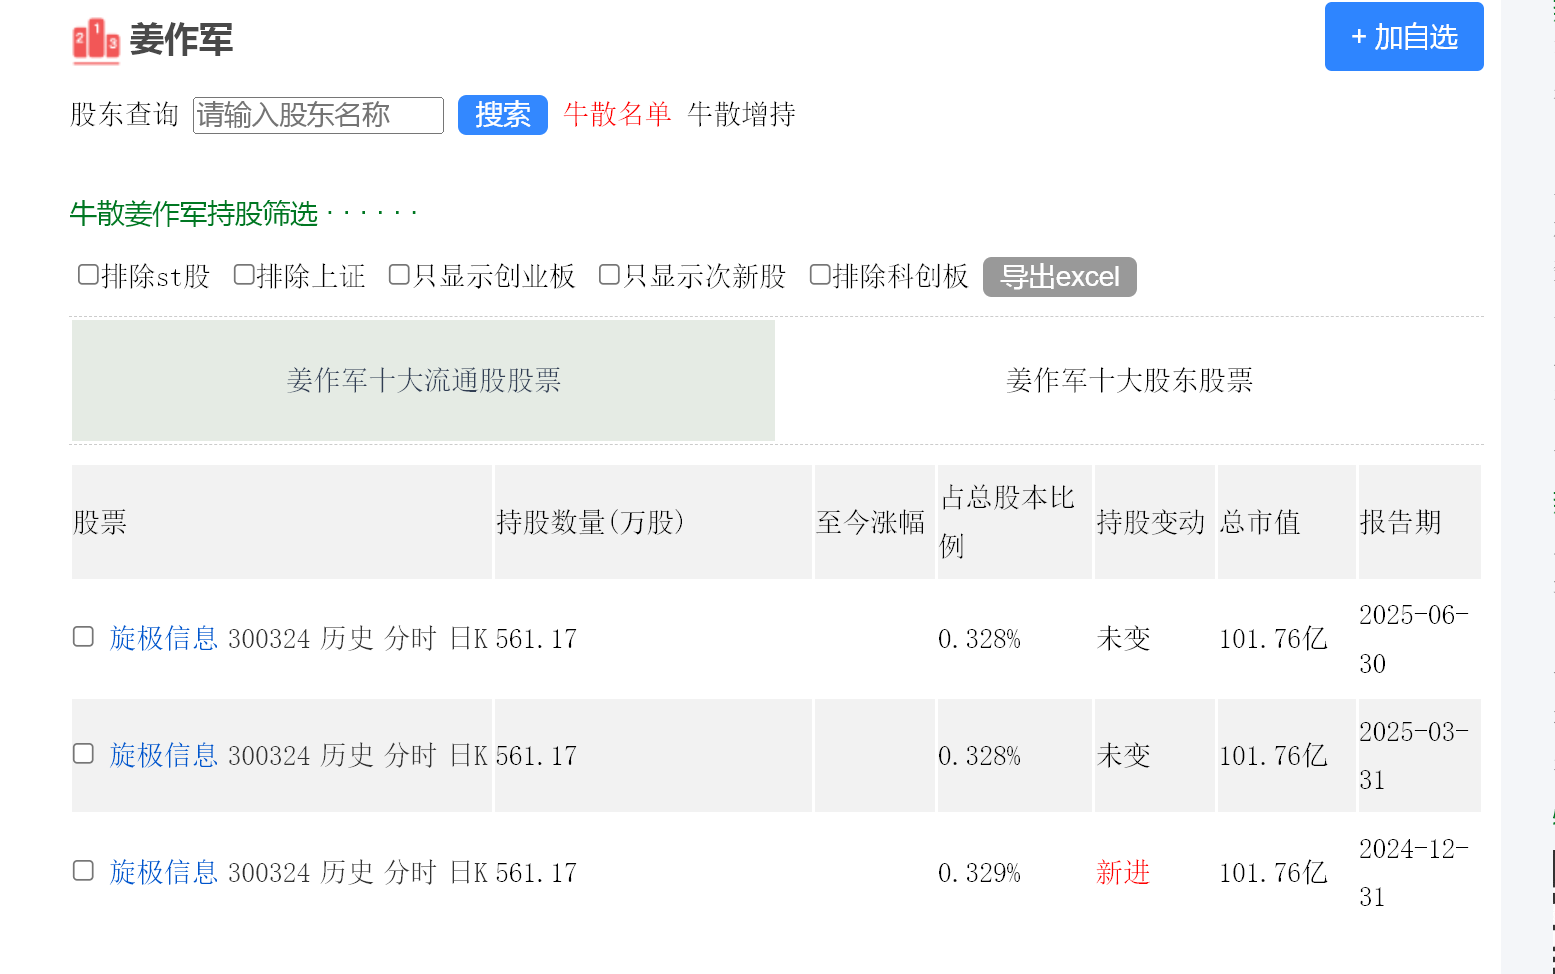
Task: Enable the 排除st股 checkbox
Action: (88, 275)
